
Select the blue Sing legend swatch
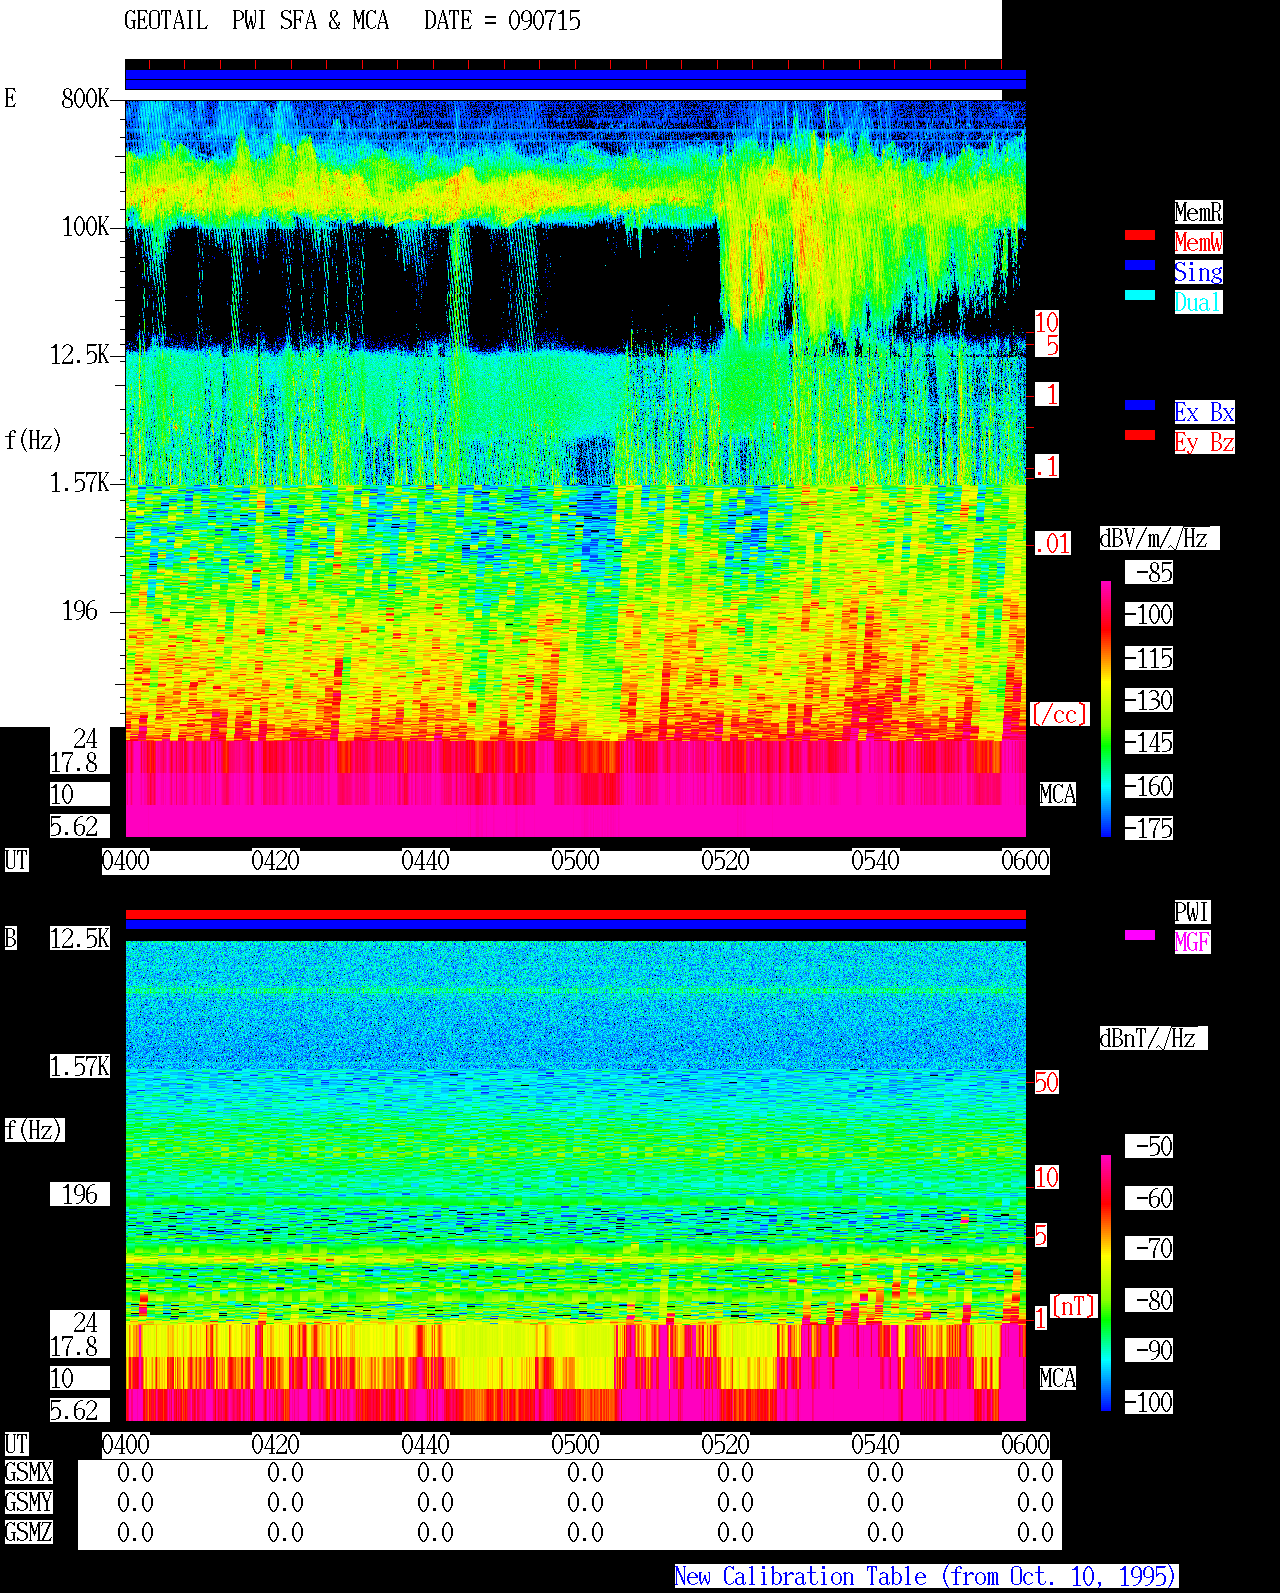pos(1140,265)
